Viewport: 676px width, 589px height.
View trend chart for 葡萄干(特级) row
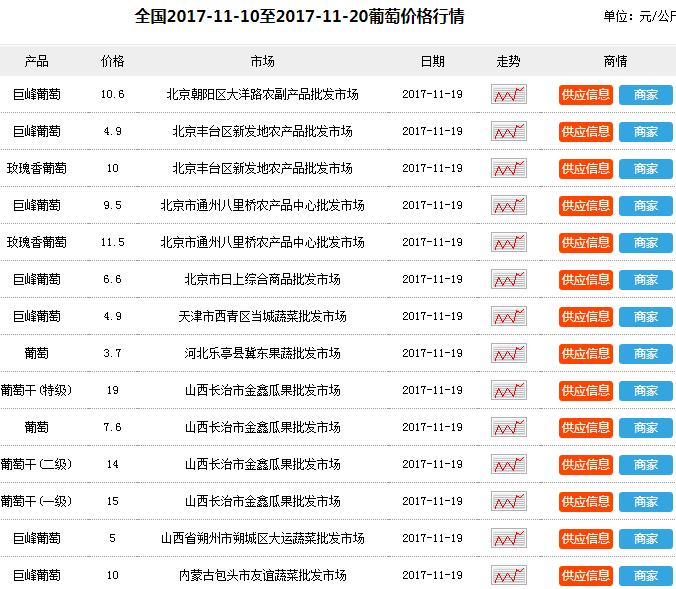click(508, 391)
